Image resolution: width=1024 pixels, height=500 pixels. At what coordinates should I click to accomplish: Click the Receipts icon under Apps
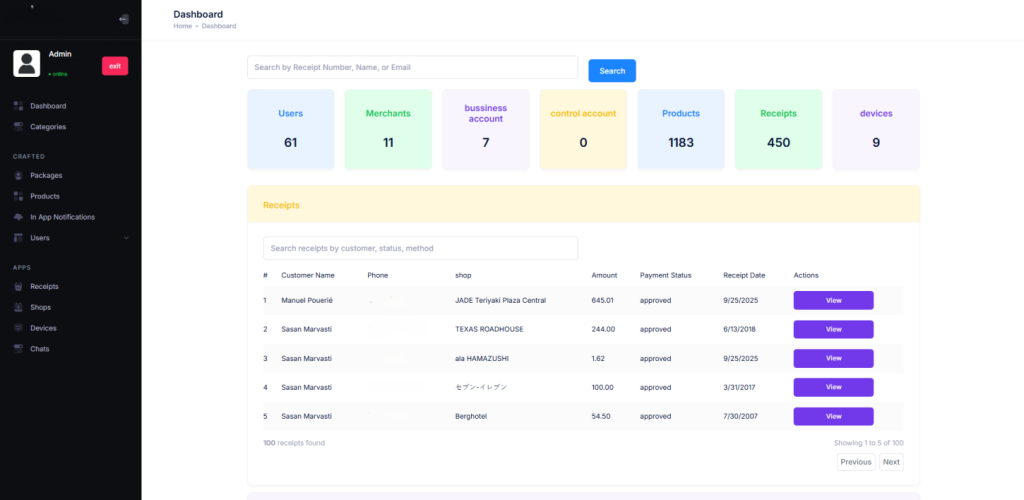[x=19, y=287]
